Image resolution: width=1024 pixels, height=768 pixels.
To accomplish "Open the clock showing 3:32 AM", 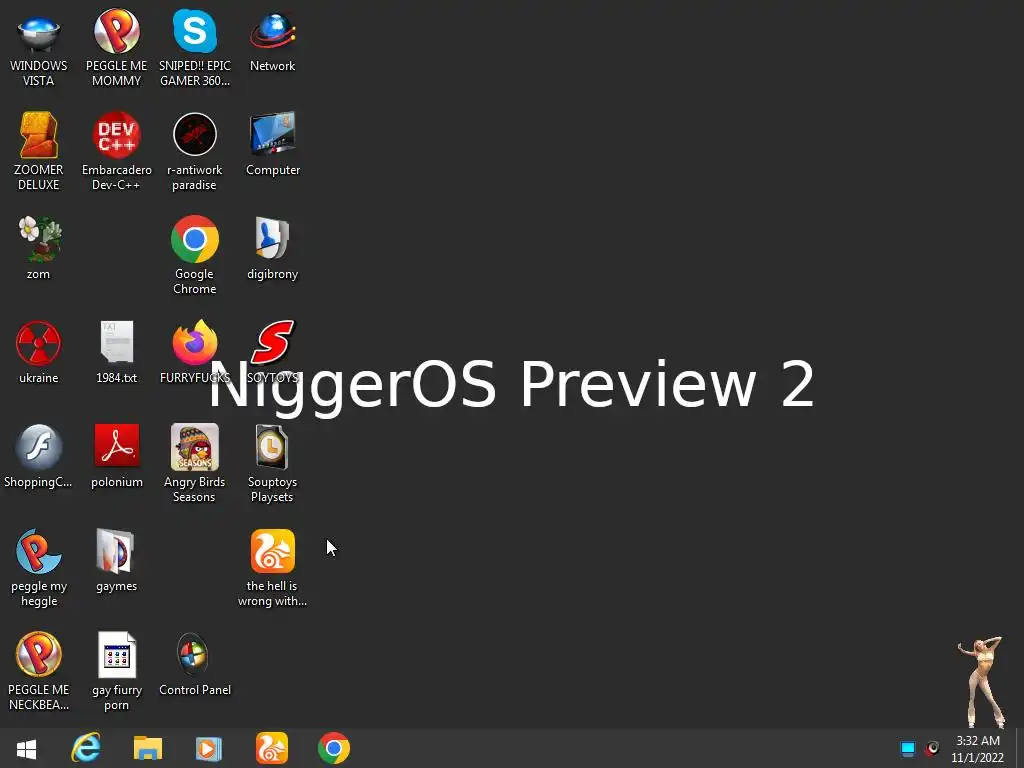I will coord(978,749).
